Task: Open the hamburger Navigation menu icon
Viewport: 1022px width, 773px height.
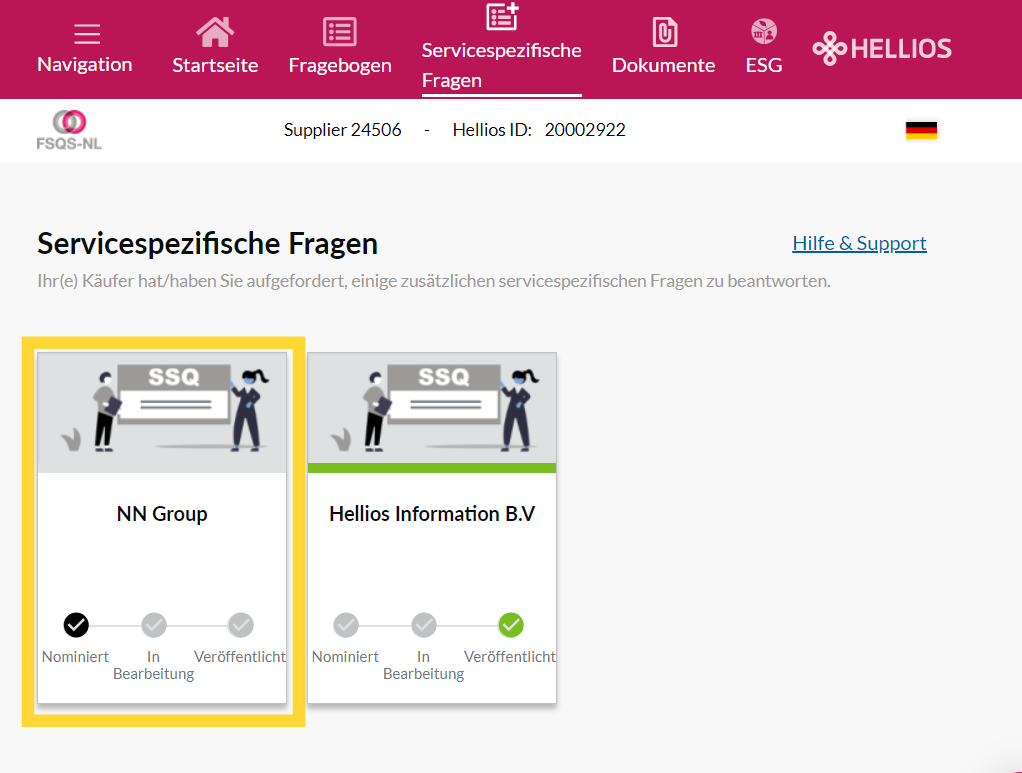Action: click(x=87, y=33)
